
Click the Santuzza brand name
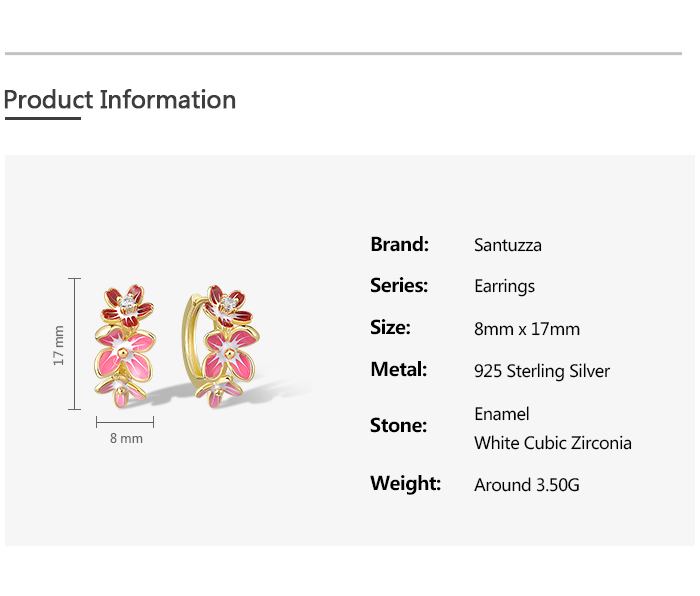(508, 245)
